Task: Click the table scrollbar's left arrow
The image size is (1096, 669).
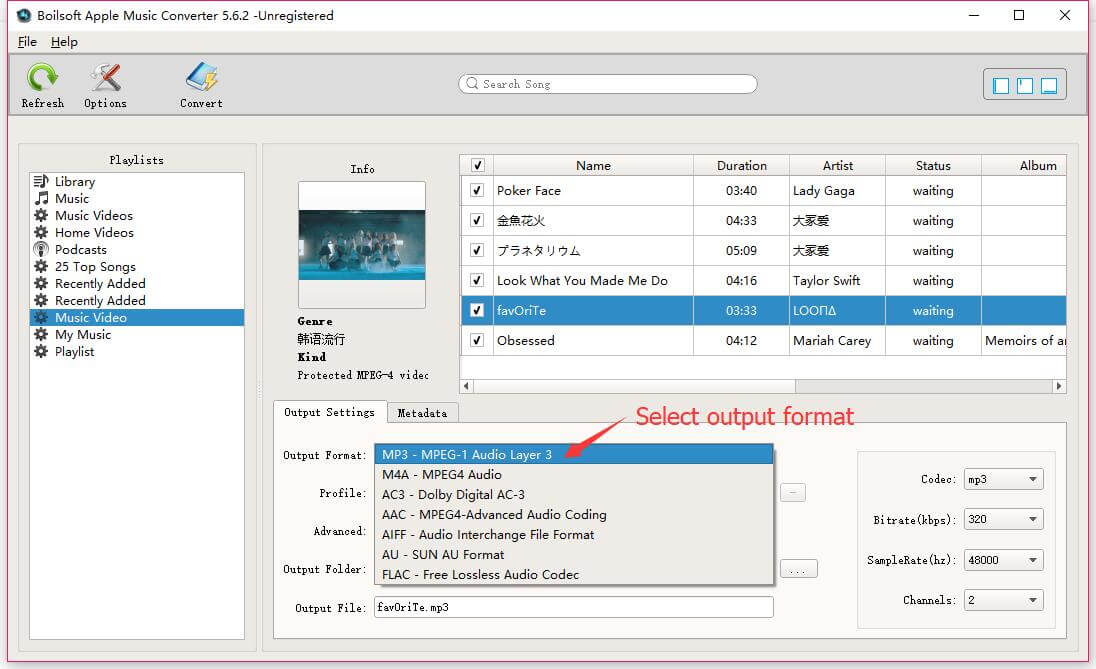Action: tap(467, 386)
